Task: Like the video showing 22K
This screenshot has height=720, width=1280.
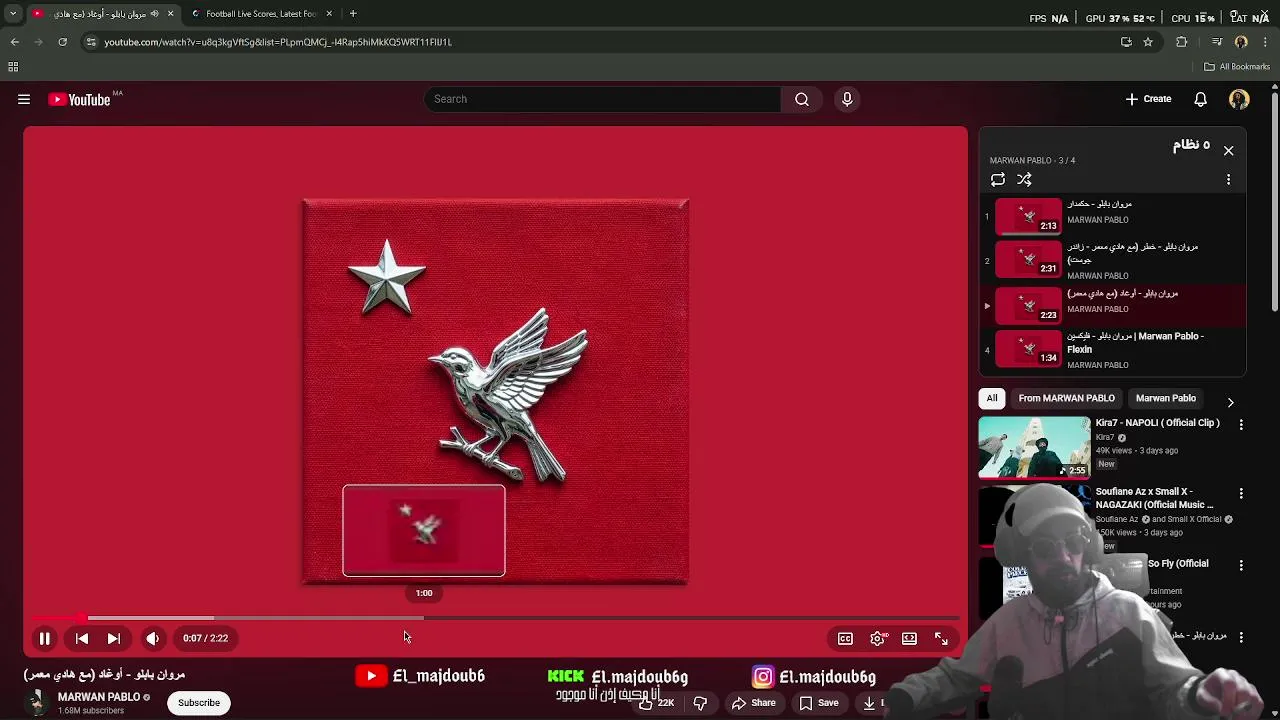Action: 657,703
